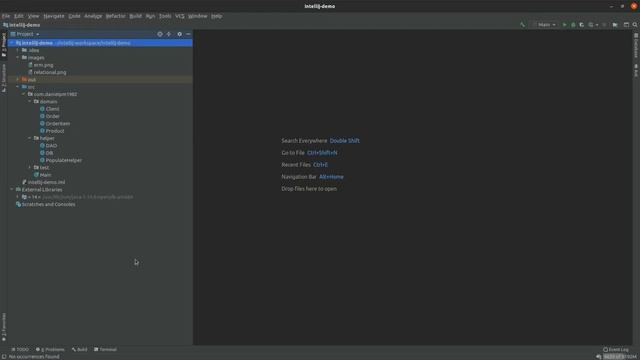640x360 pixels.
Task: Open the Analyze menu
Action: pyautogui.click(x=93, y=16)
